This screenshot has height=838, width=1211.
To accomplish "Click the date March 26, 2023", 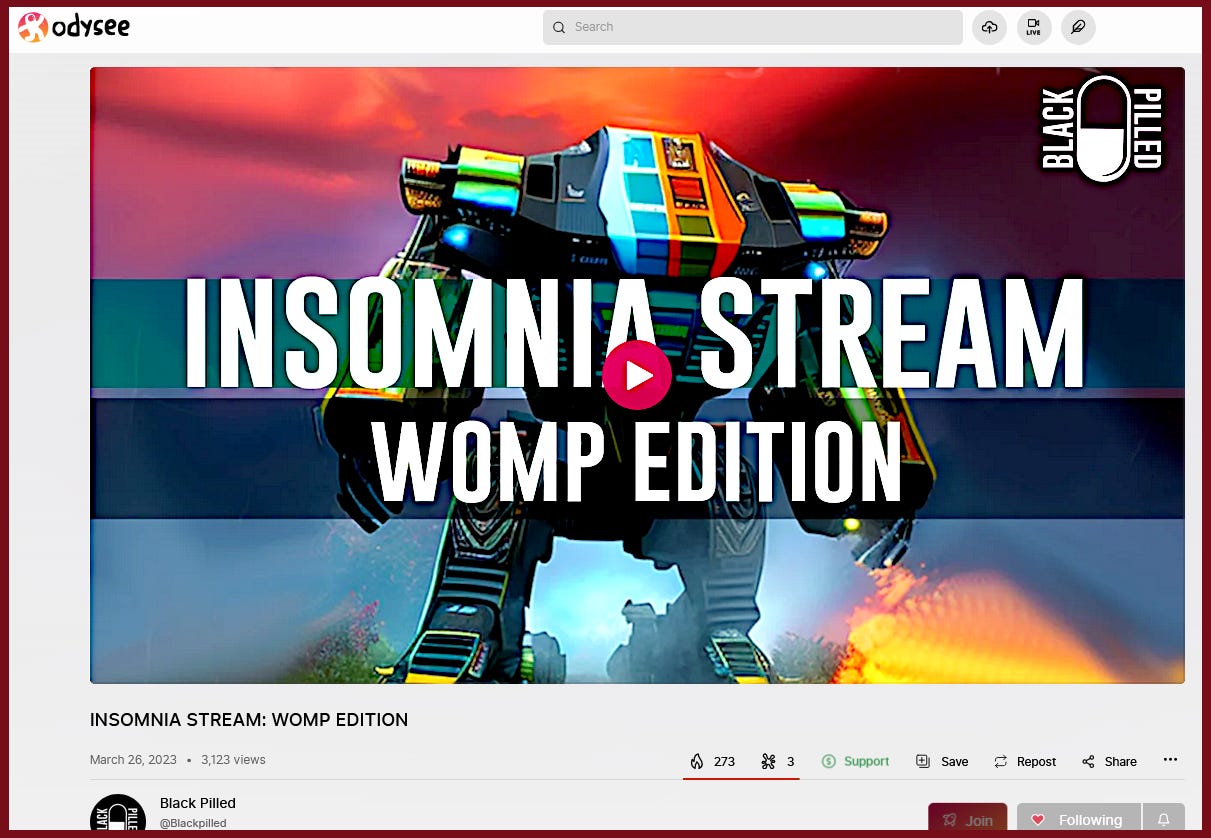I will pyautogui.click(x=133, y=760).
